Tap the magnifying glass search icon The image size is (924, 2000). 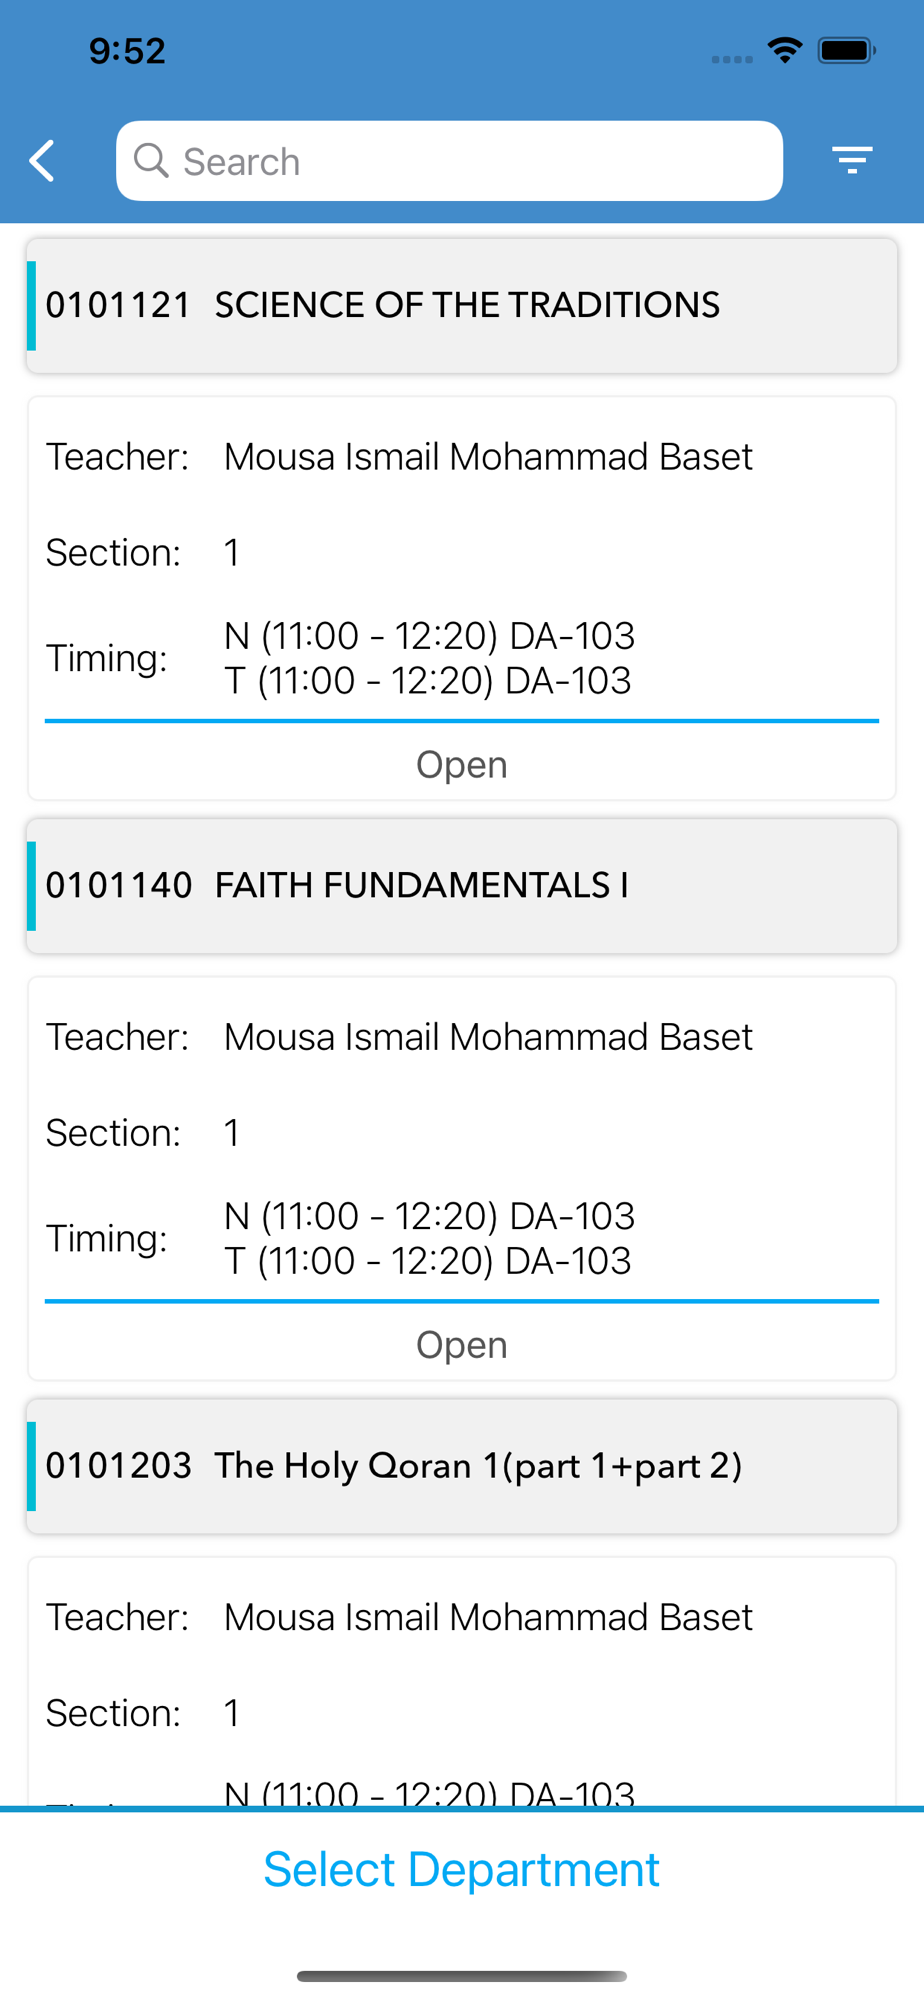[x=151, y=160]
